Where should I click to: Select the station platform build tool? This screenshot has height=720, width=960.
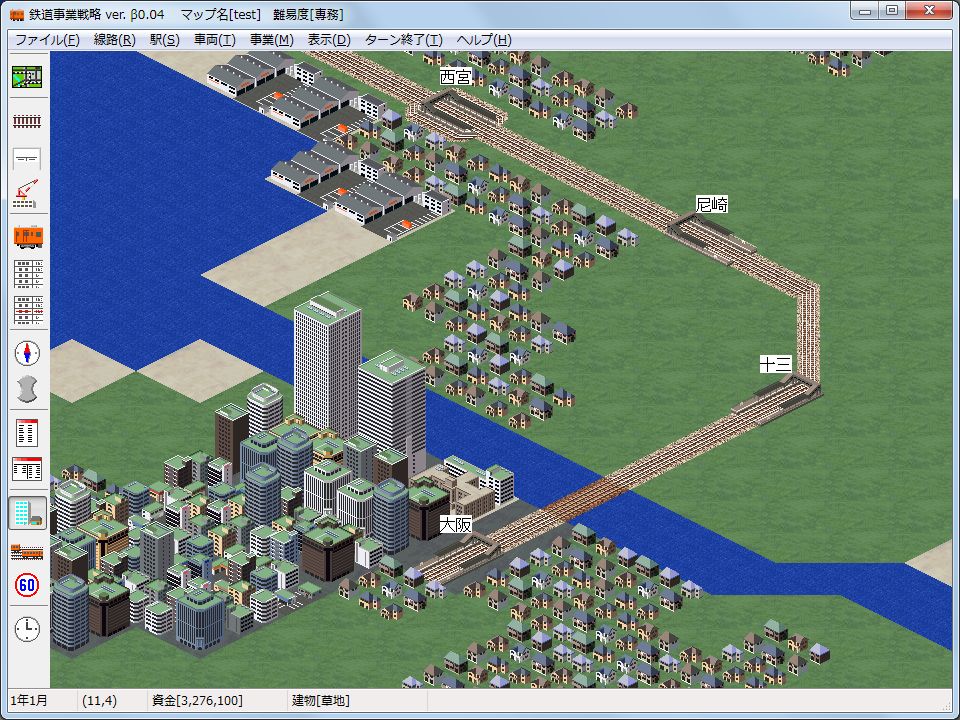27,158
